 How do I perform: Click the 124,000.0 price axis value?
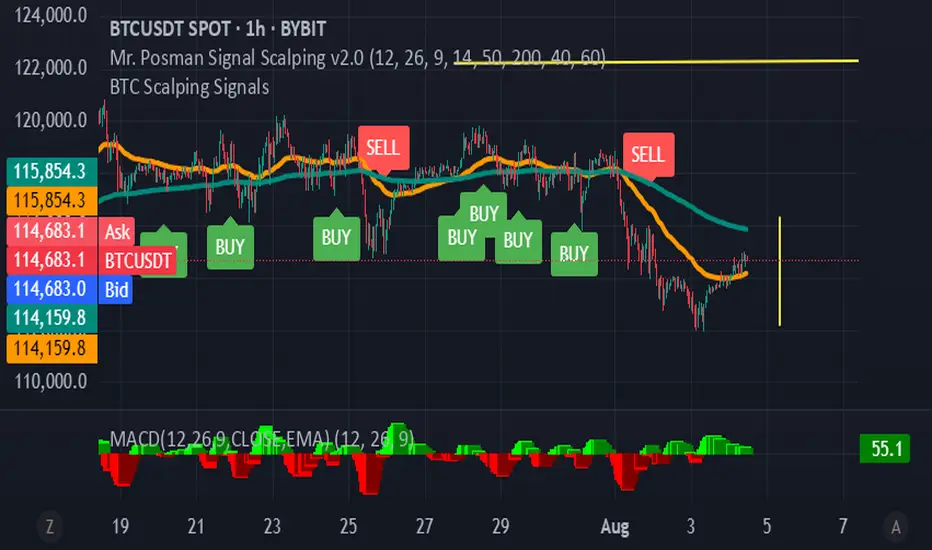click(x=51, y=15)
